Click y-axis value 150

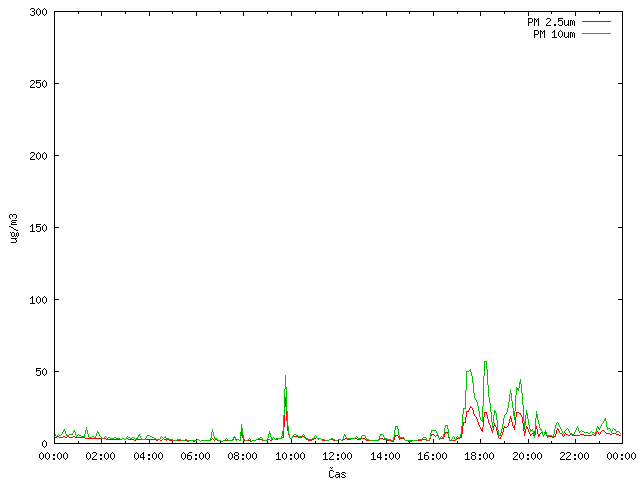click(38, 228)
